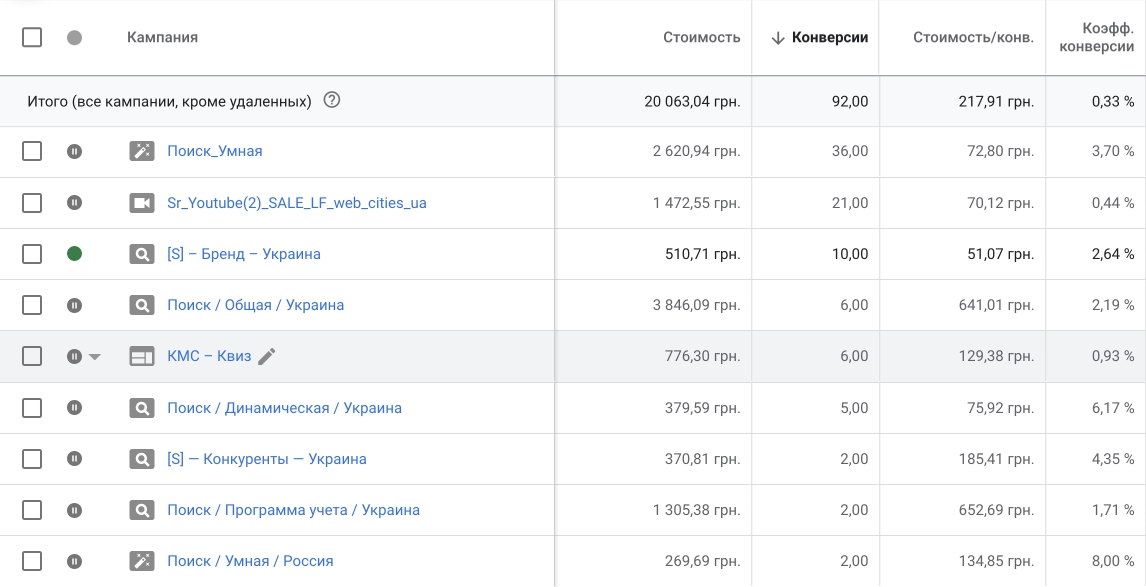Click cost per conversion 185,41 грн.
This screenshot has width=1146, height=587.
point(996,459)
